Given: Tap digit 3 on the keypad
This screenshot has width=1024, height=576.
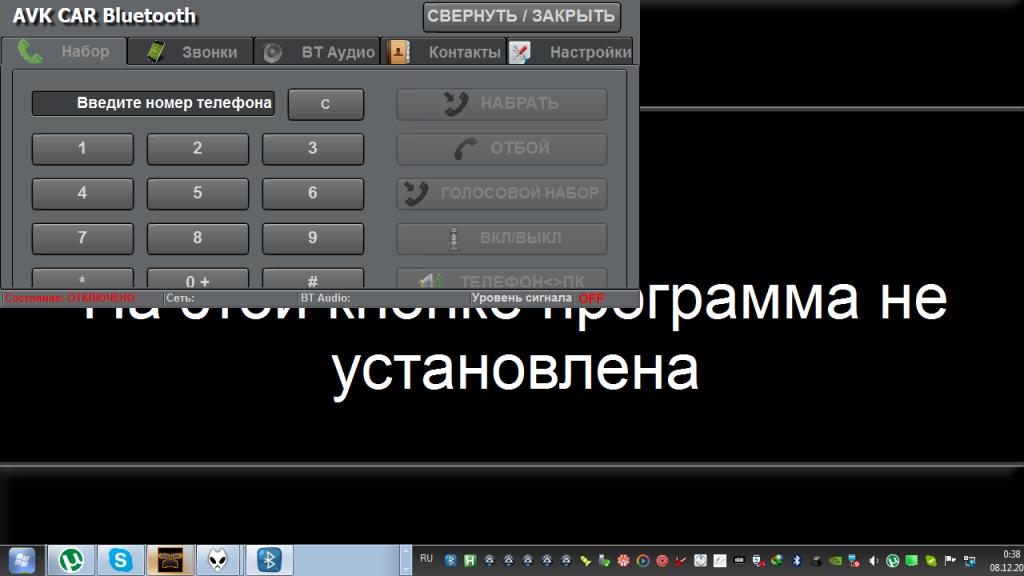Looking at the screenshot, I should pos(313,148).
